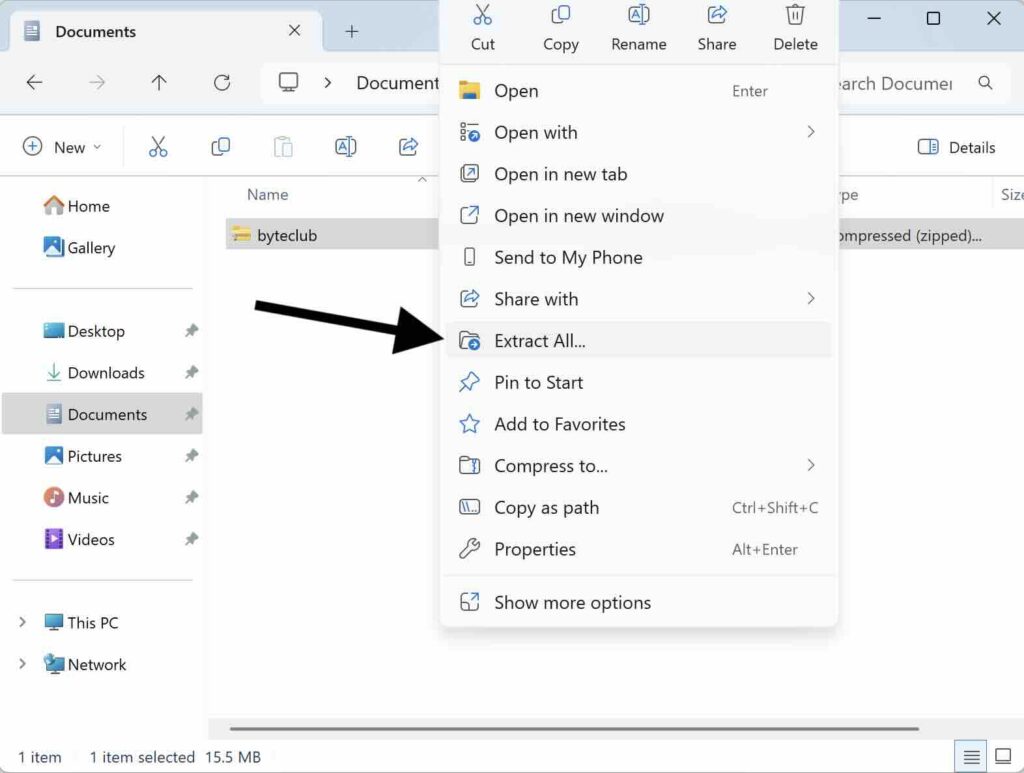Go up one folder with the Up arrow
1024x773 pixels.
pos(159,83)
